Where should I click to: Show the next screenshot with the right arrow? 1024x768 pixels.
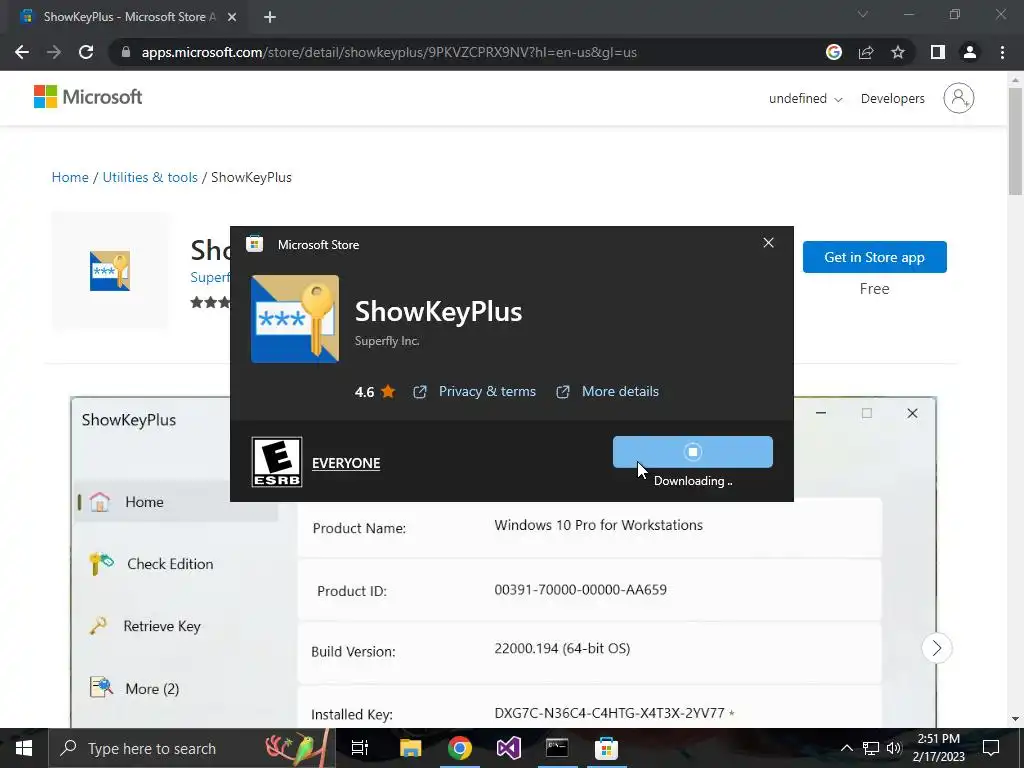[x=936, y=648]
